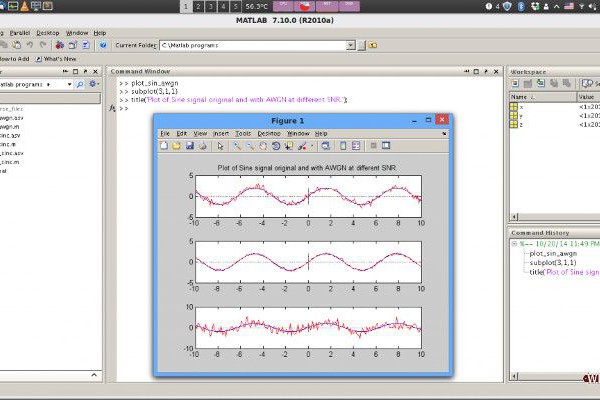Open Parallel menu in MATLAB menu bar
Viewport: 600px width, 400px height.
(20, 33)
